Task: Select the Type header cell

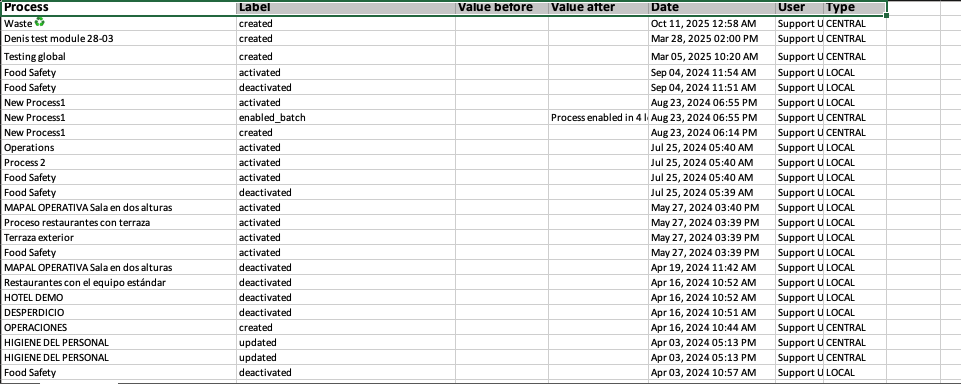Action: (x=854, y=8)
